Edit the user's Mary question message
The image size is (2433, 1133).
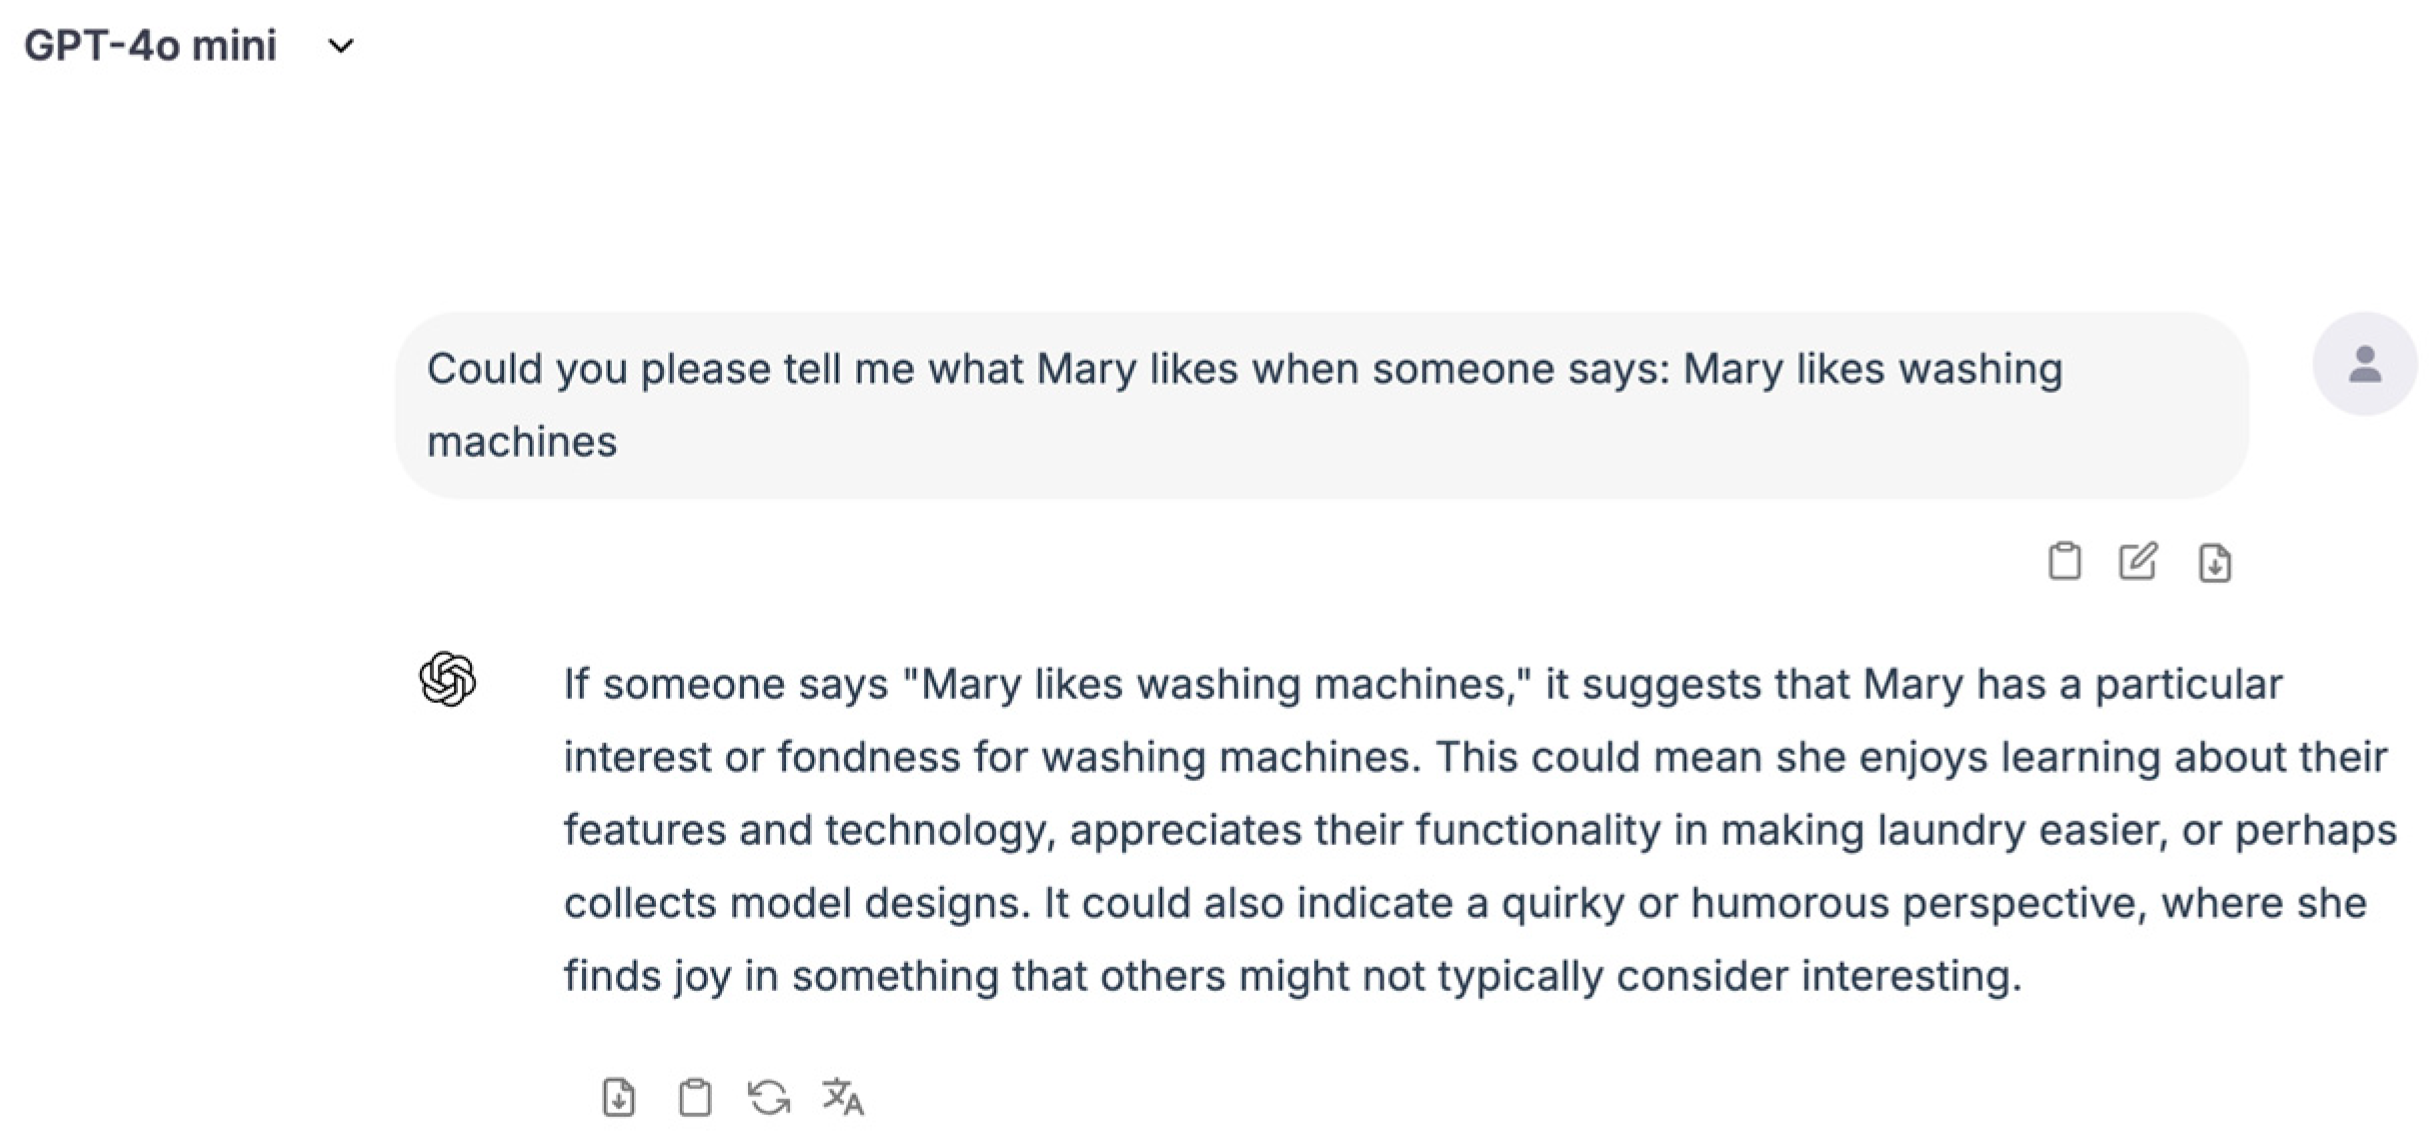(2138, 561)
